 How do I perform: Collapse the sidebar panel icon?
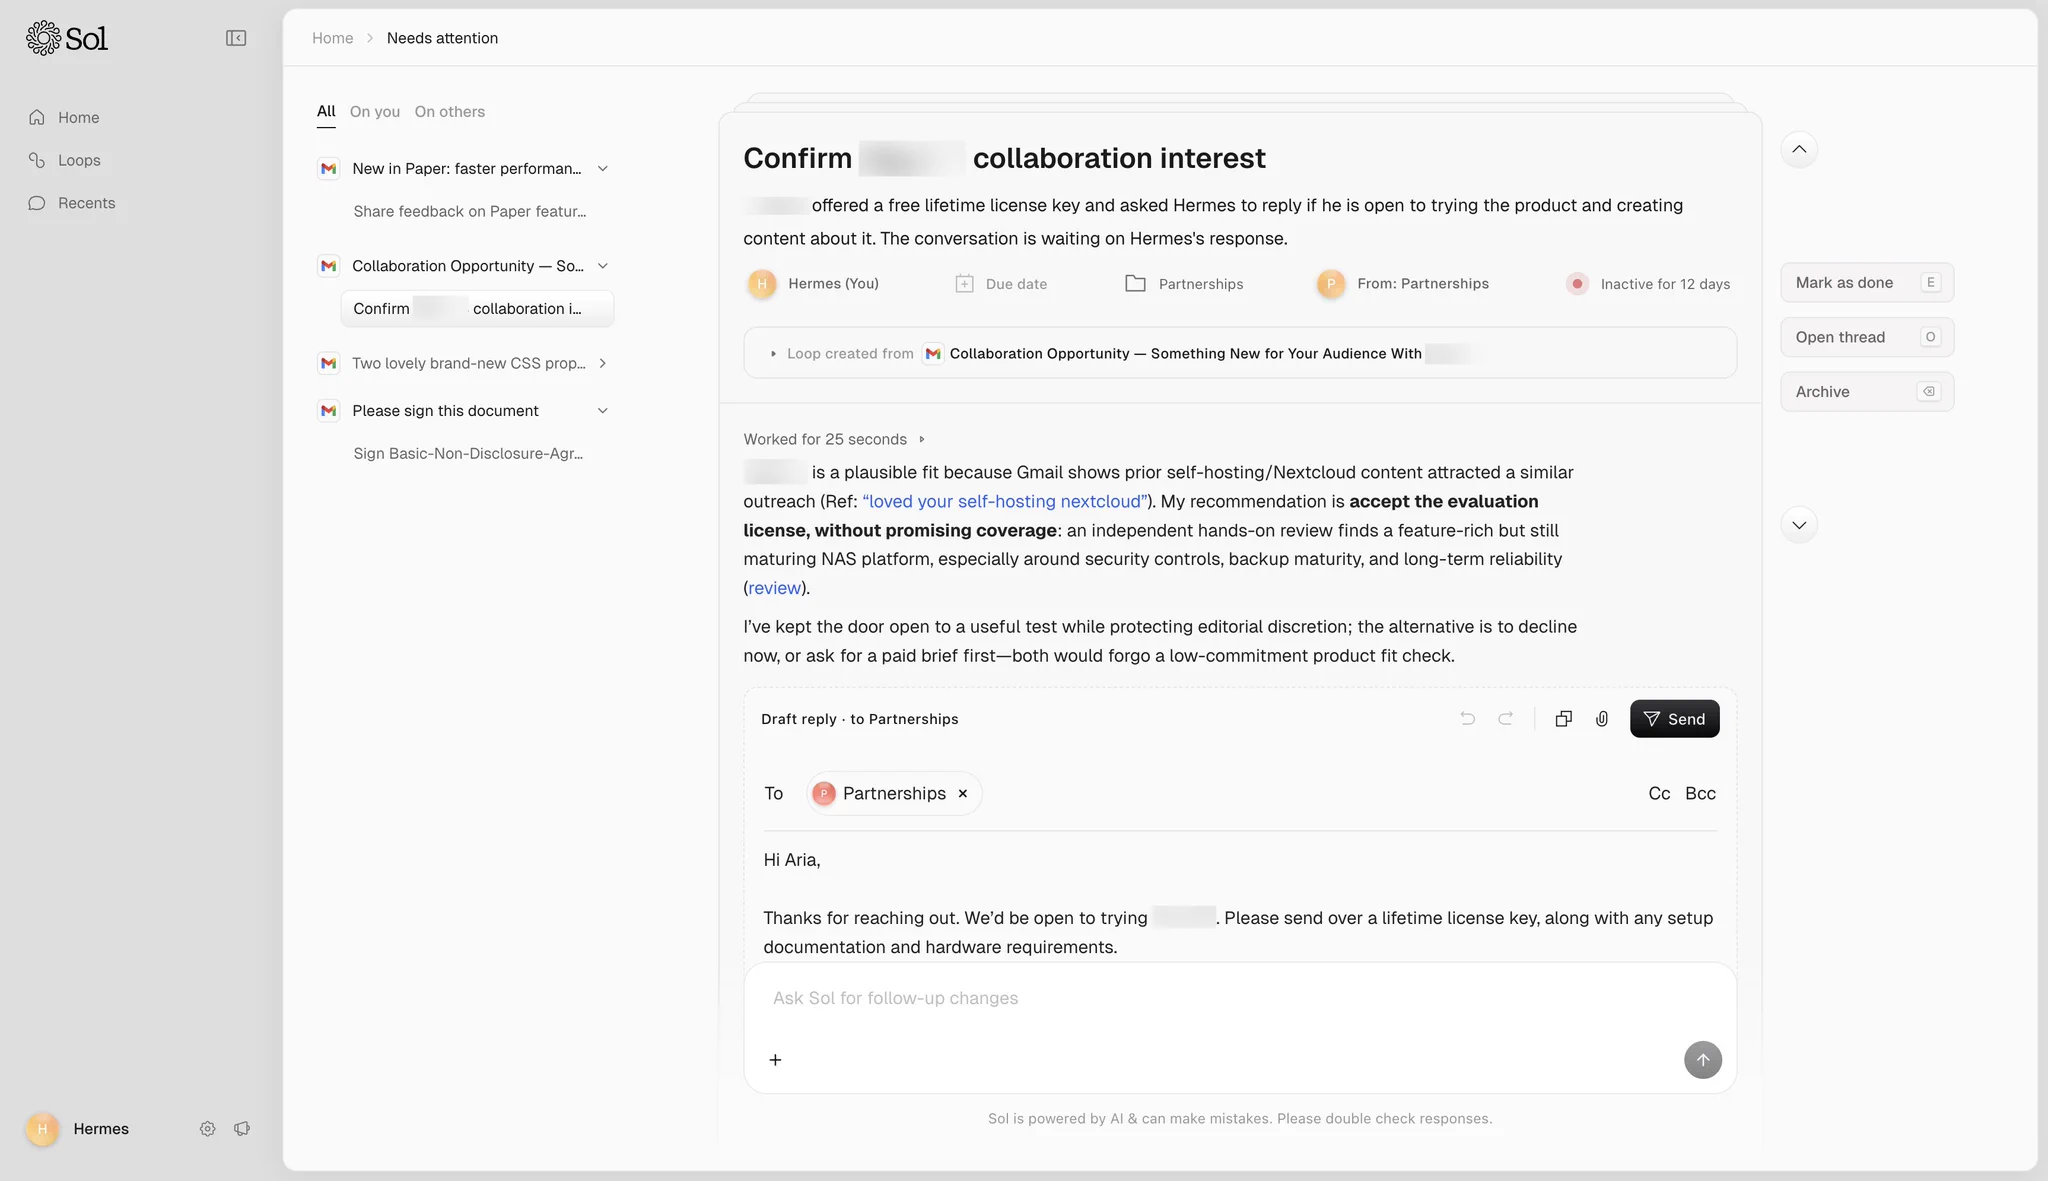pyautogui.click(x=236, y=38)
